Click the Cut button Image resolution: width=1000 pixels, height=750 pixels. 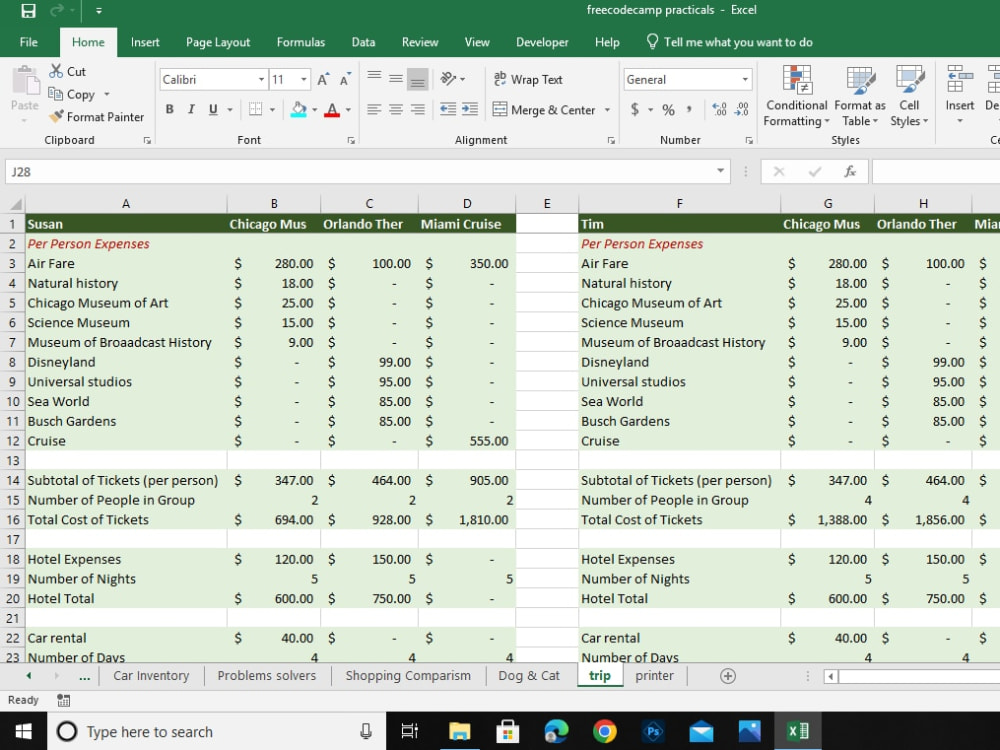[68, 71]
